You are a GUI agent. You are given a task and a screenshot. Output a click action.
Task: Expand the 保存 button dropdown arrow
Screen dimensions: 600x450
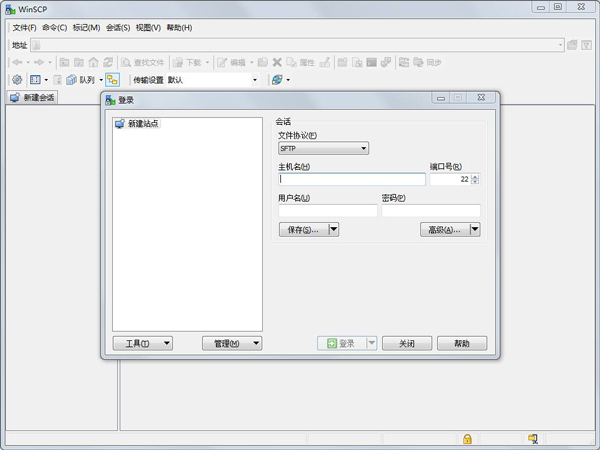point(334,230)
